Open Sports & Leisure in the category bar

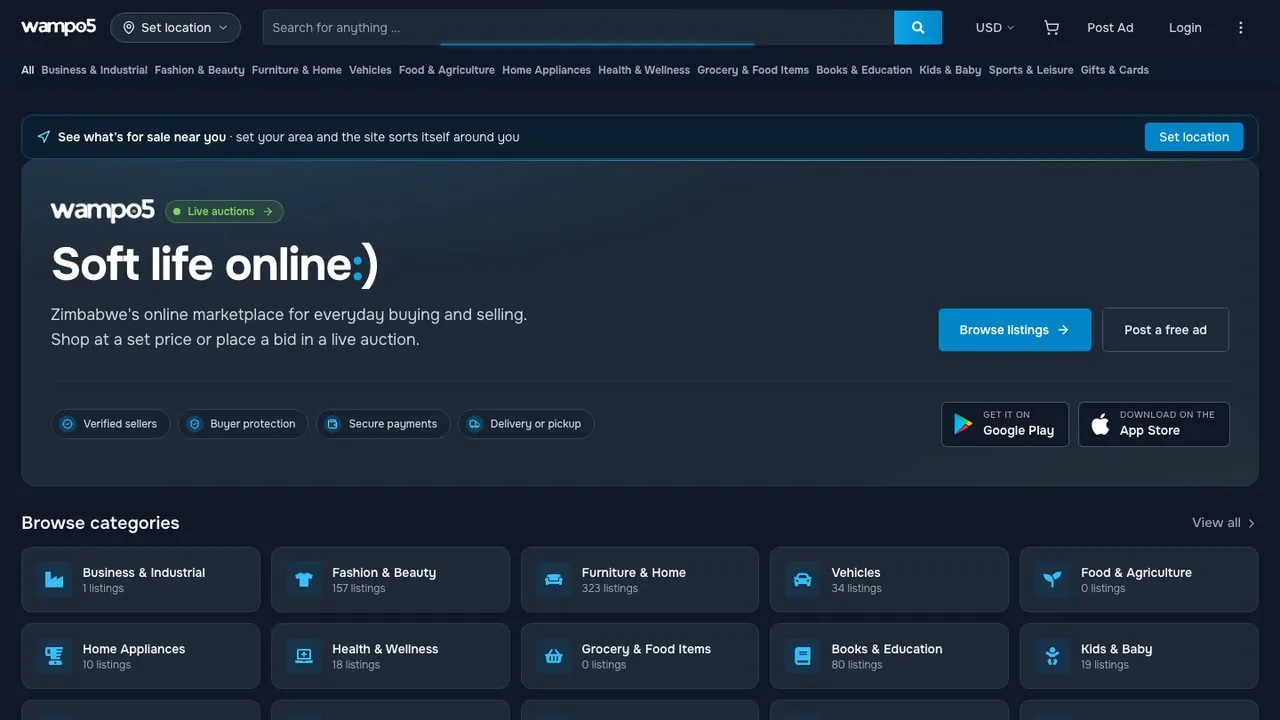pyautogui.click(x=1031, y=70)
